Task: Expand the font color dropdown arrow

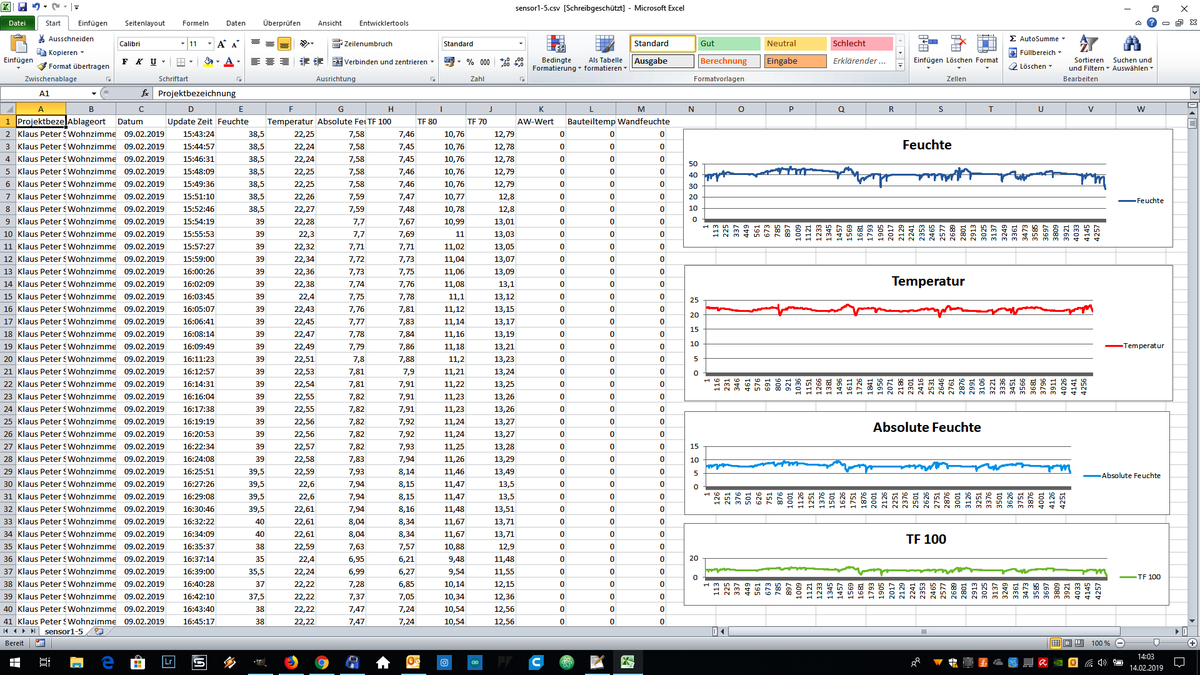Action: click(240, 62)
